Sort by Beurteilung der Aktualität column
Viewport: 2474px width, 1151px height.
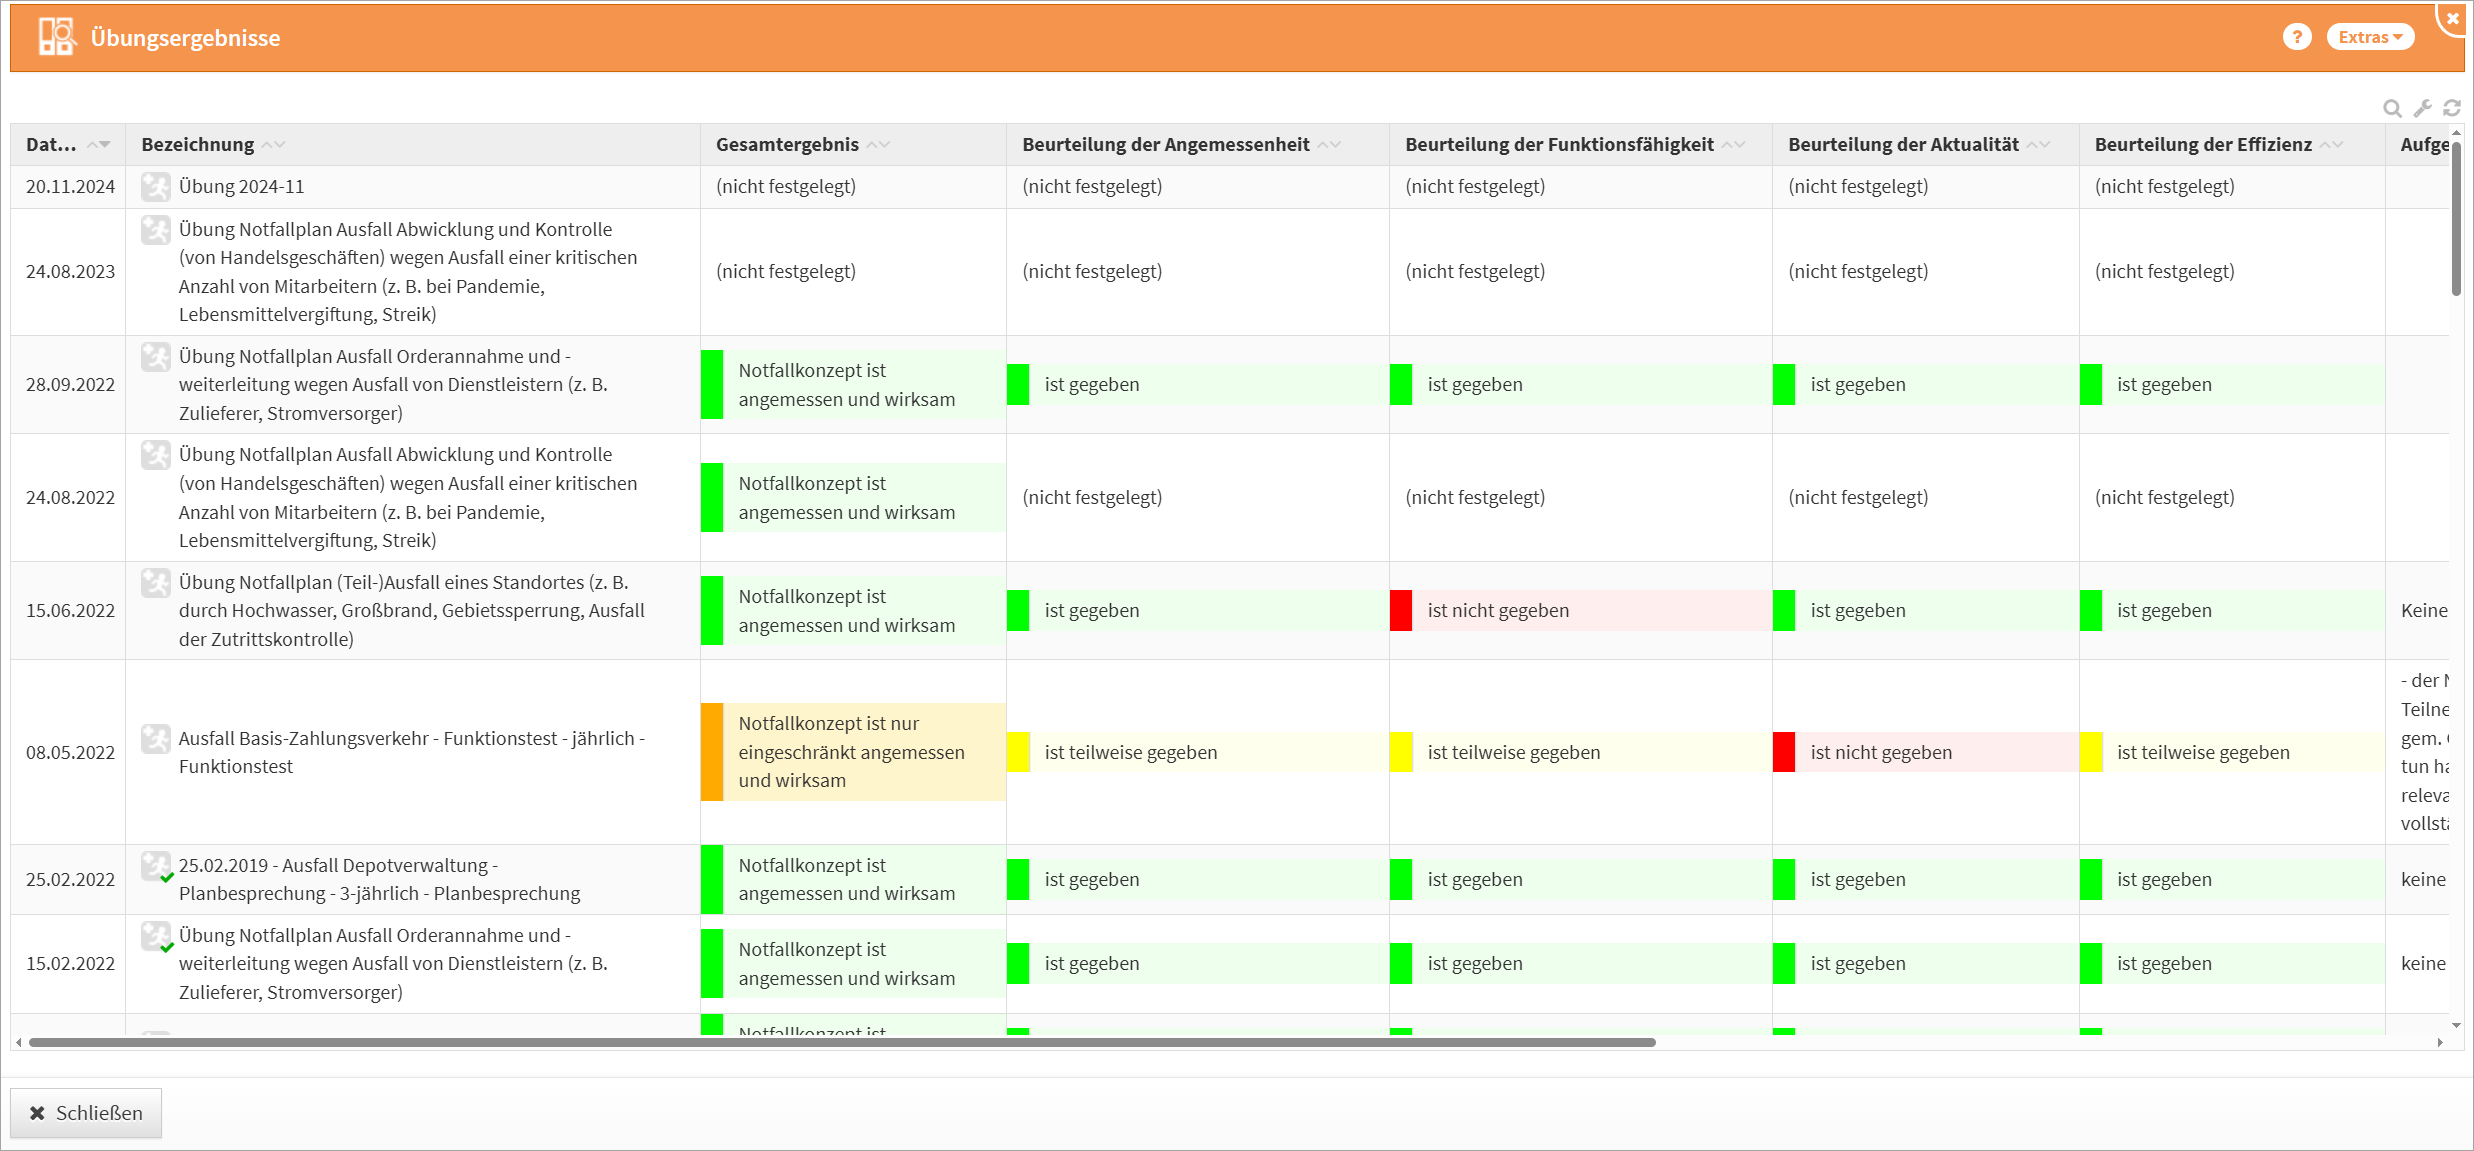pos(1903,145)
